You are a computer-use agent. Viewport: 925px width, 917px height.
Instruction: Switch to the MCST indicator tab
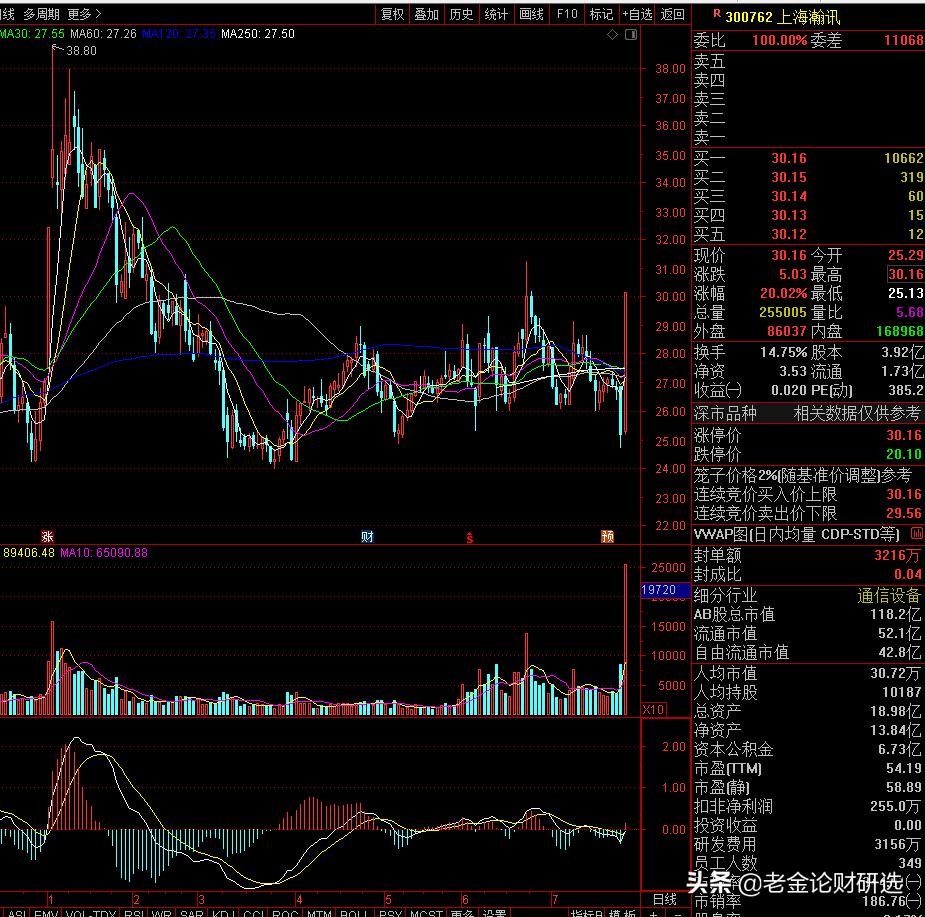(x=426, y=912)
